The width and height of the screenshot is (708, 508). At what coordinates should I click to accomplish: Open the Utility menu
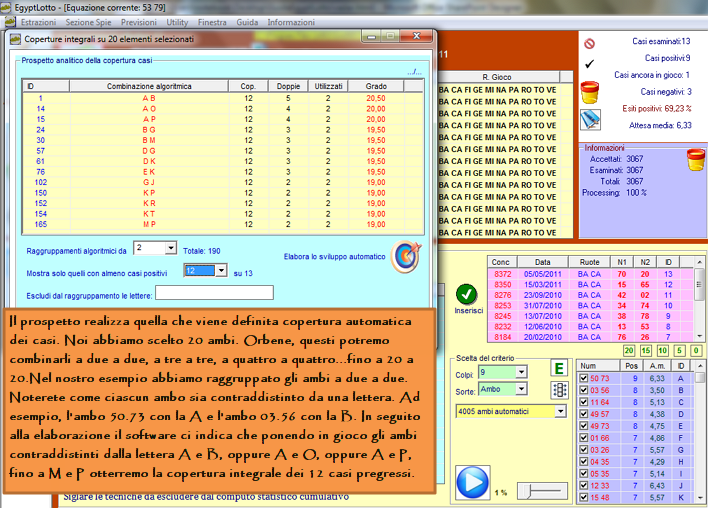pyautogui.click(x=177, y=22)
